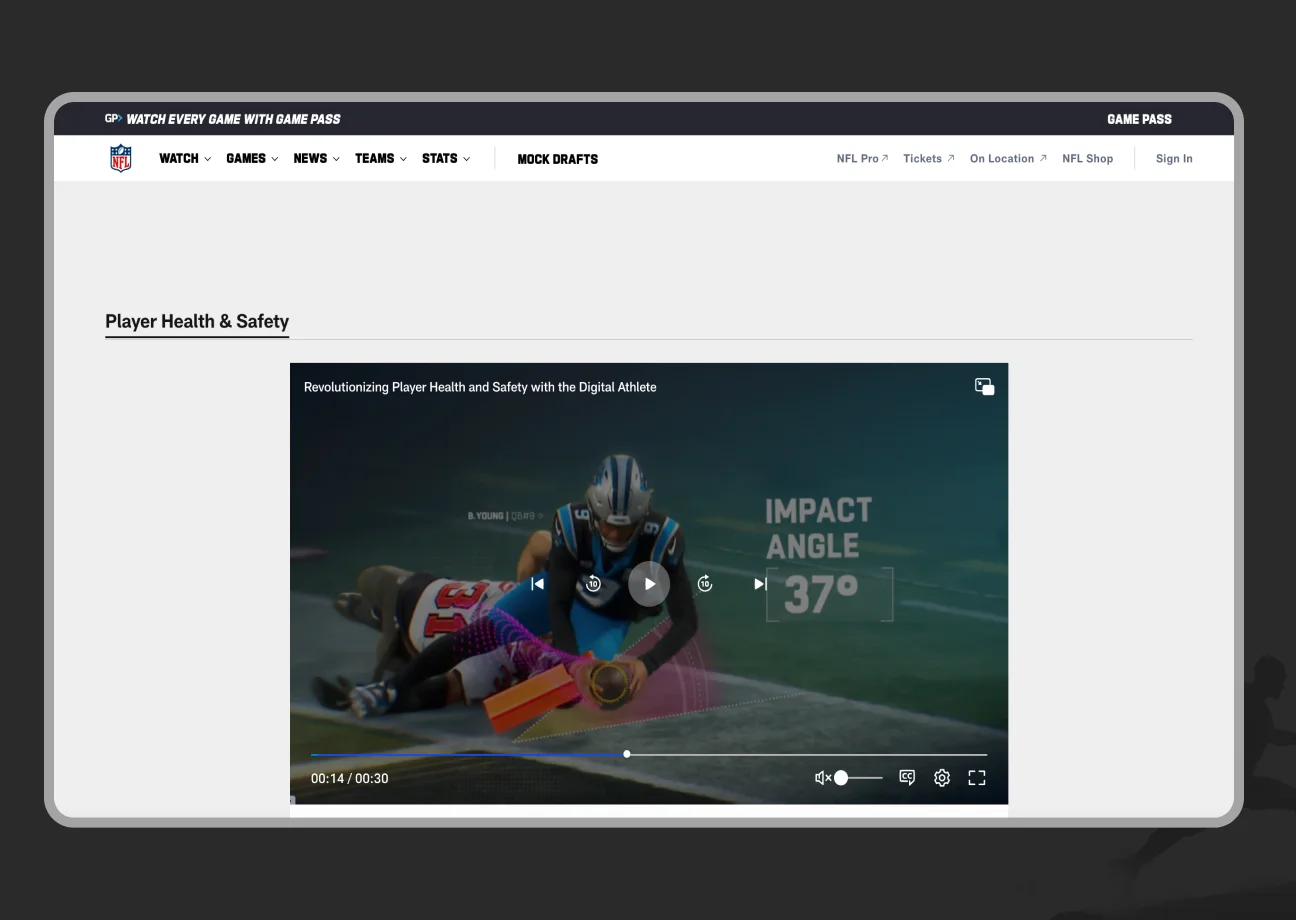Image resolution: width=1296 pixels, height=920 pixels.
Task: Click the GP Game Pass logo icon
Action: (x=113, y=119)
